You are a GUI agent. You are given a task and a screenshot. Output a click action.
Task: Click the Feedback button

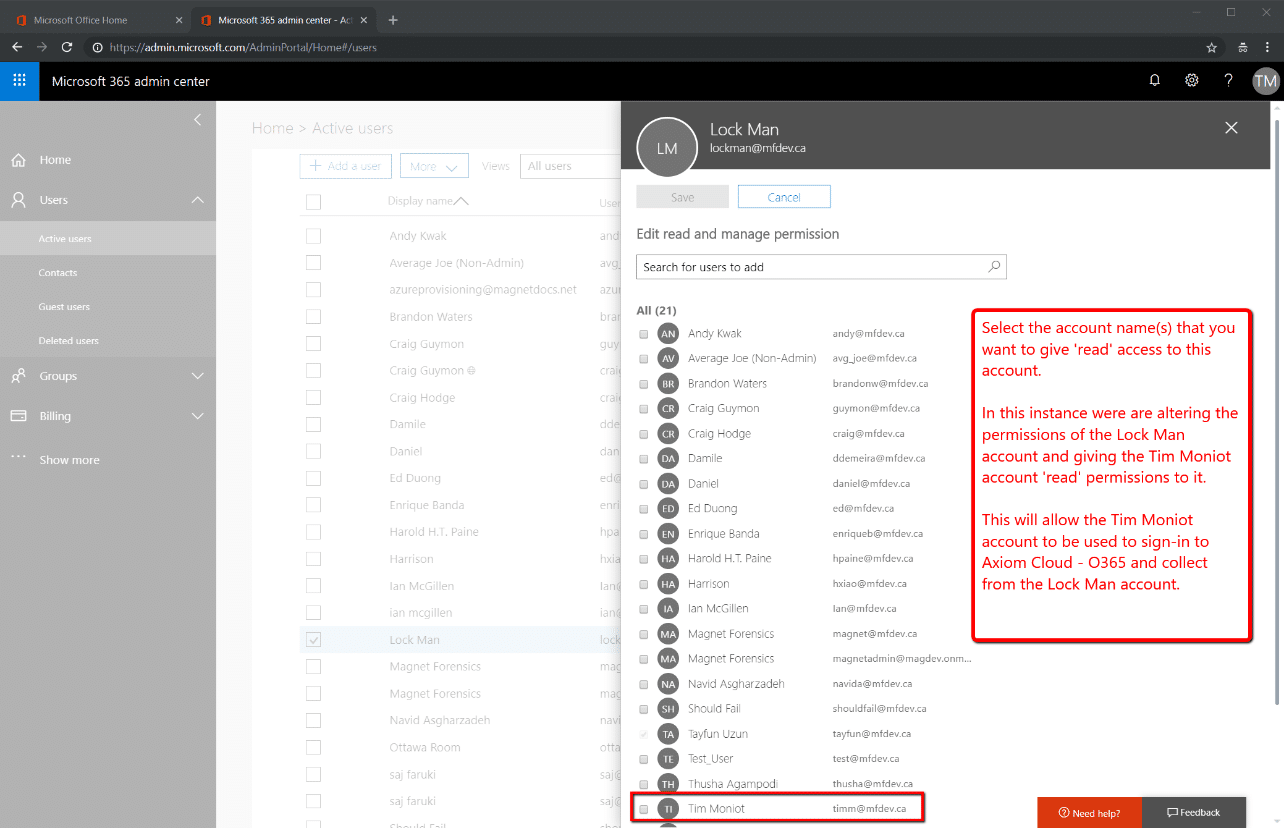tap(1194, 813)
